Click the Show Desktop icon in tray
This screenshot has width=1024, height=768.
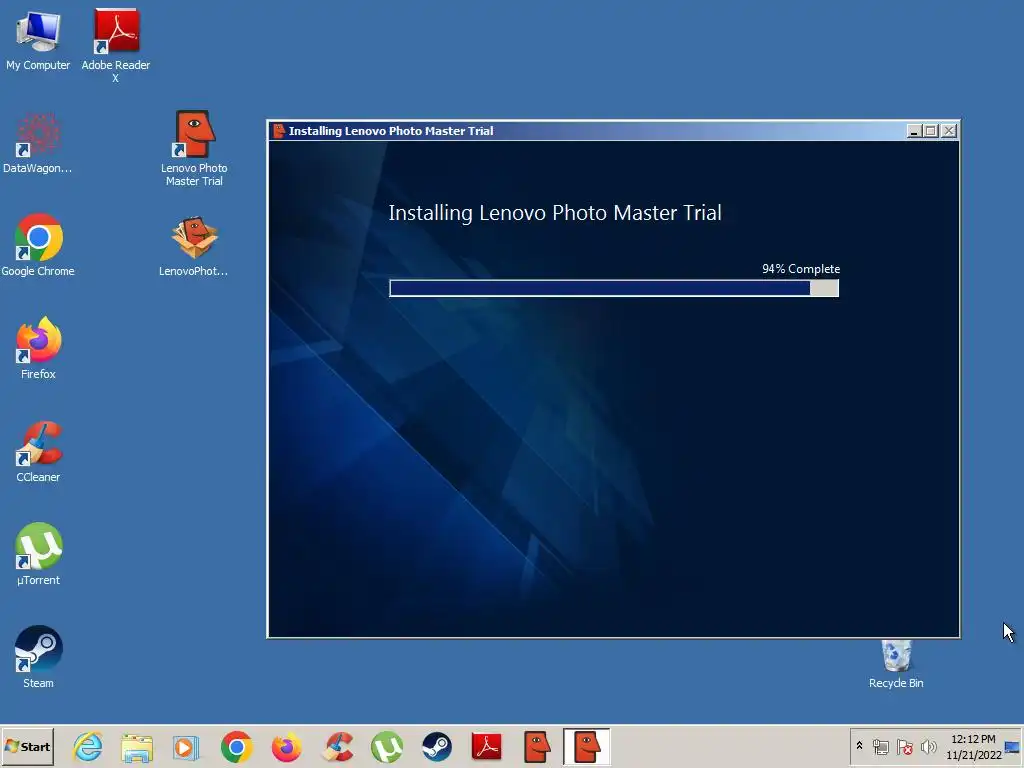(1012, 747)
